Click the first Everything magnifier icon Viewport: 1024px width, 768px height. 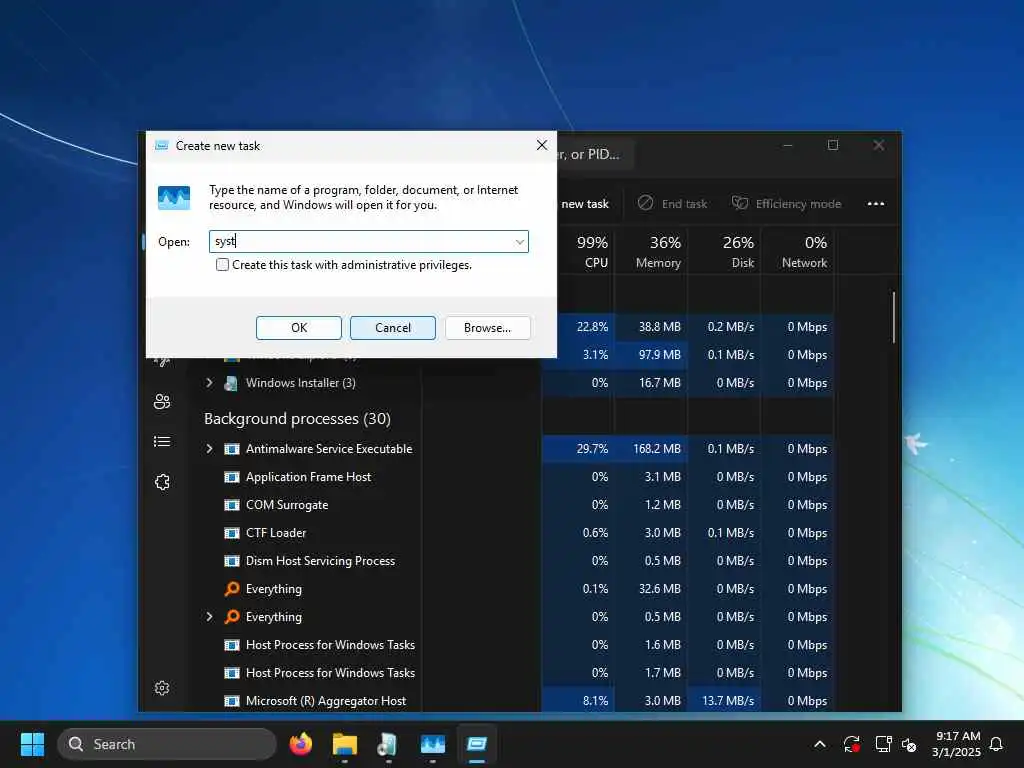pos(232,589)
